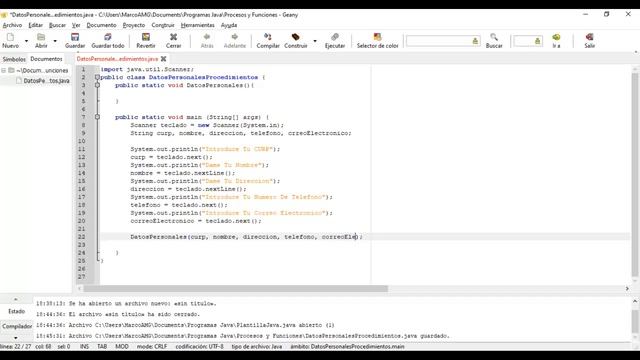This screenshot has width=640, height=360.
Task: Collapse the ~\Docum...unciones folder tree node
Action: (4, 71)
